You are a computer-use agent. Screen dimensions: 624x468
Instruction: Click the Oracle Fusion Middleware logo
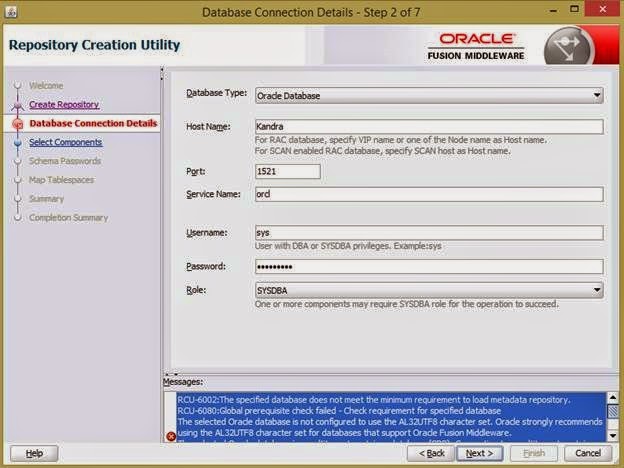click(x=476, y=47)
